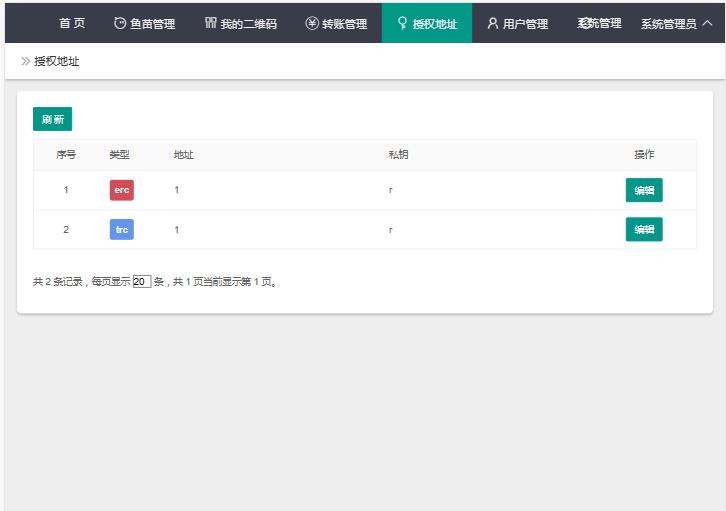Select the active 授权地址 tab label
726x511 pixels.
(435, 24)
